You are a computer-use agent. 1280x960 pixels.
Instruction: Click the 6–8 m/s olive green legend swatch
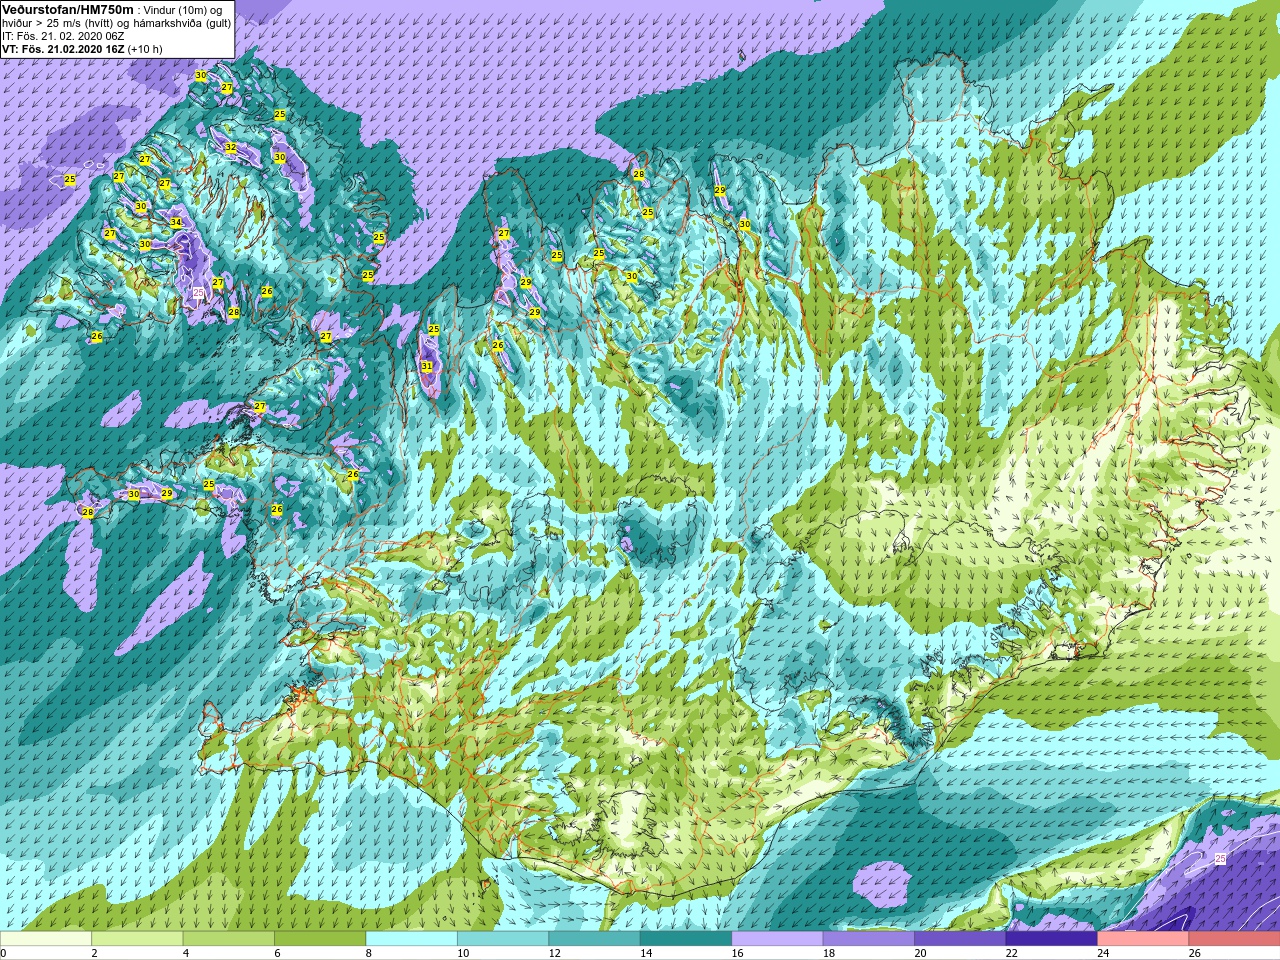tap(321, 940)
